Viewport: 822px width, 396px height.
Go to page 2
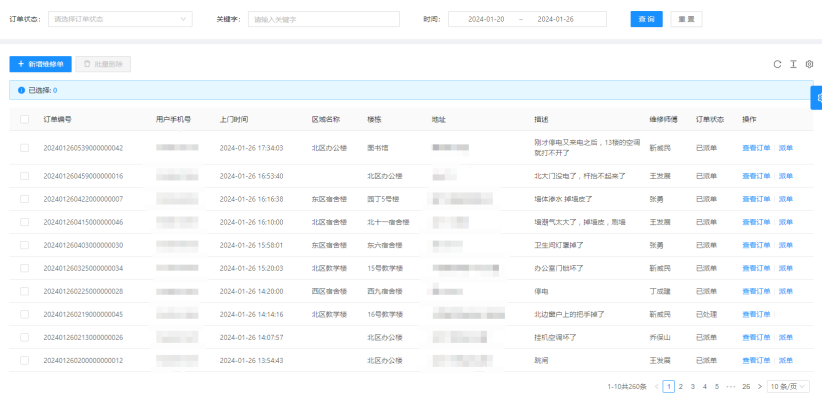tap(680, 387)
